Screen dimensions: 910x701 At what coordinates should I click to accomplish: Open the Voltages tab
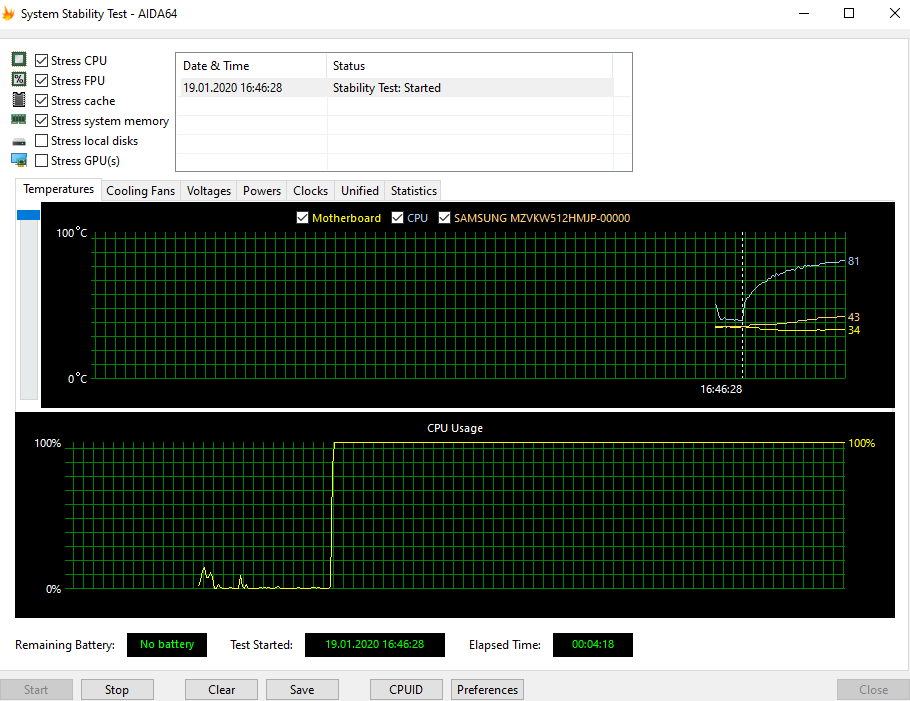208,191
